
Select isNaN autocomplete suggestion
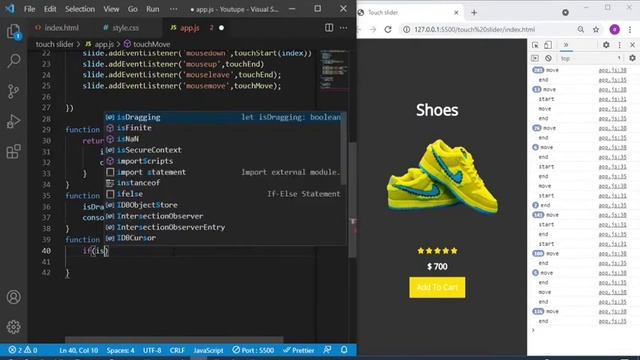[223, 139]
